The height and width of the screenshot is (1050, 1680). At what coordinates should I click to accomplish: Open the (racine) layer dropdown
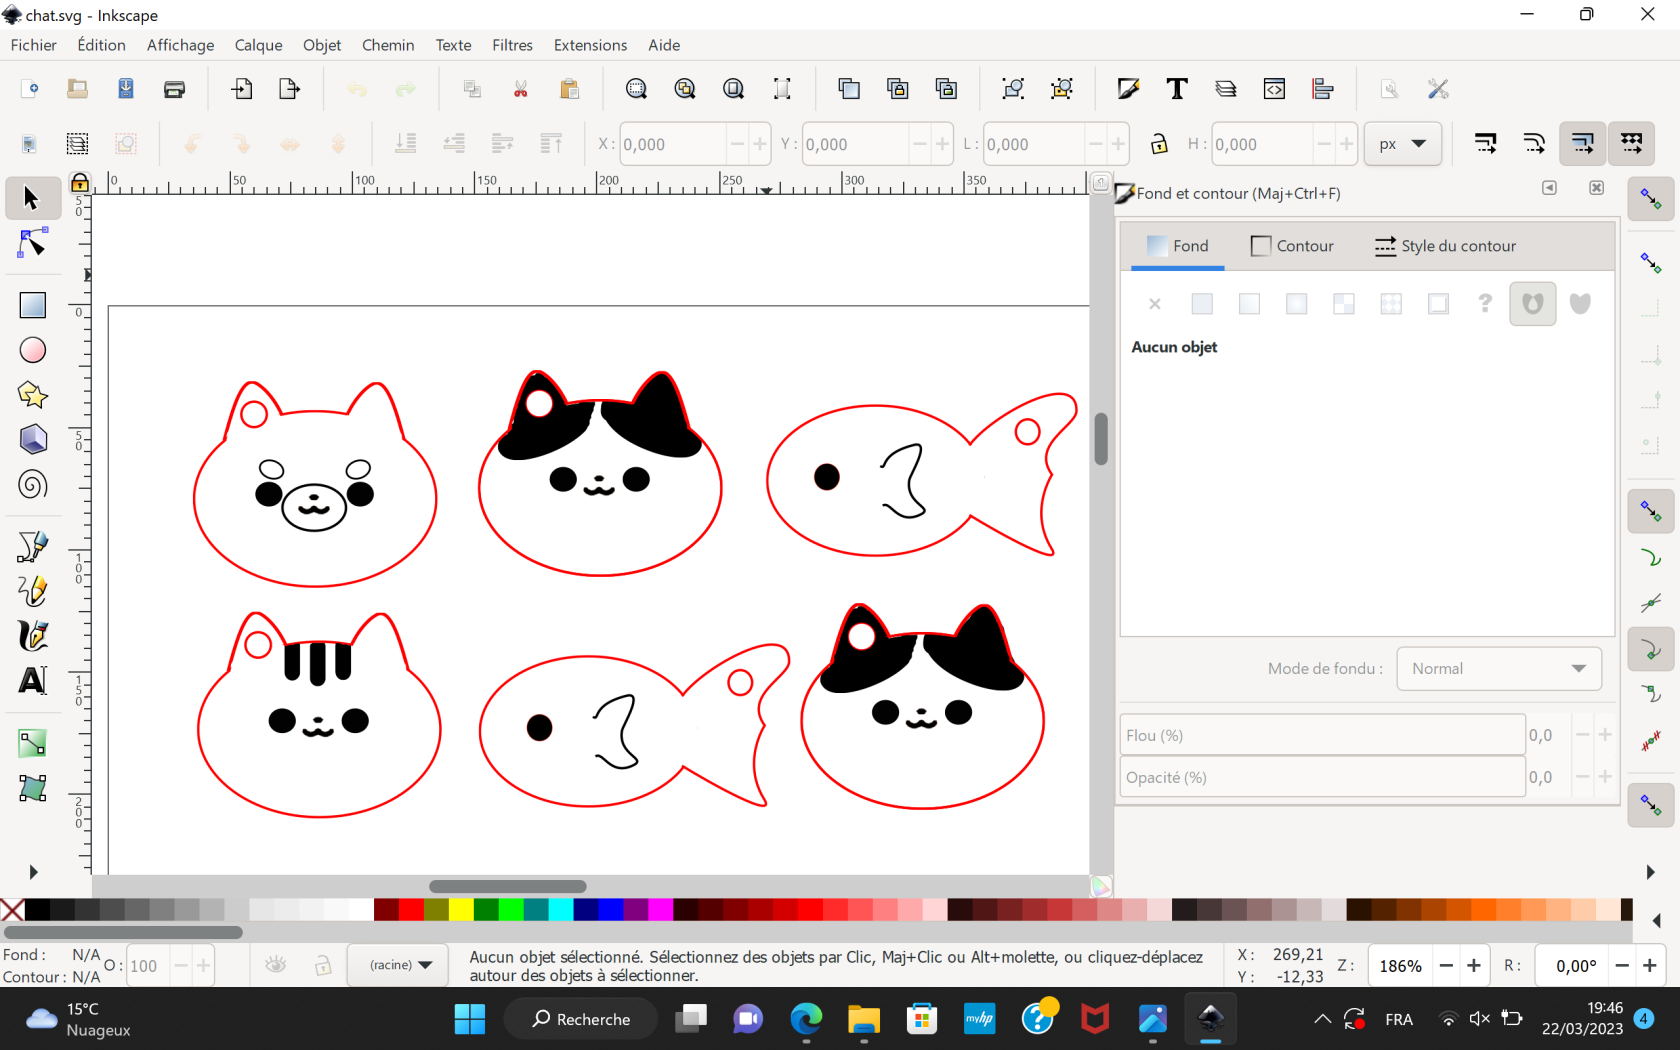tap(400, 965)
